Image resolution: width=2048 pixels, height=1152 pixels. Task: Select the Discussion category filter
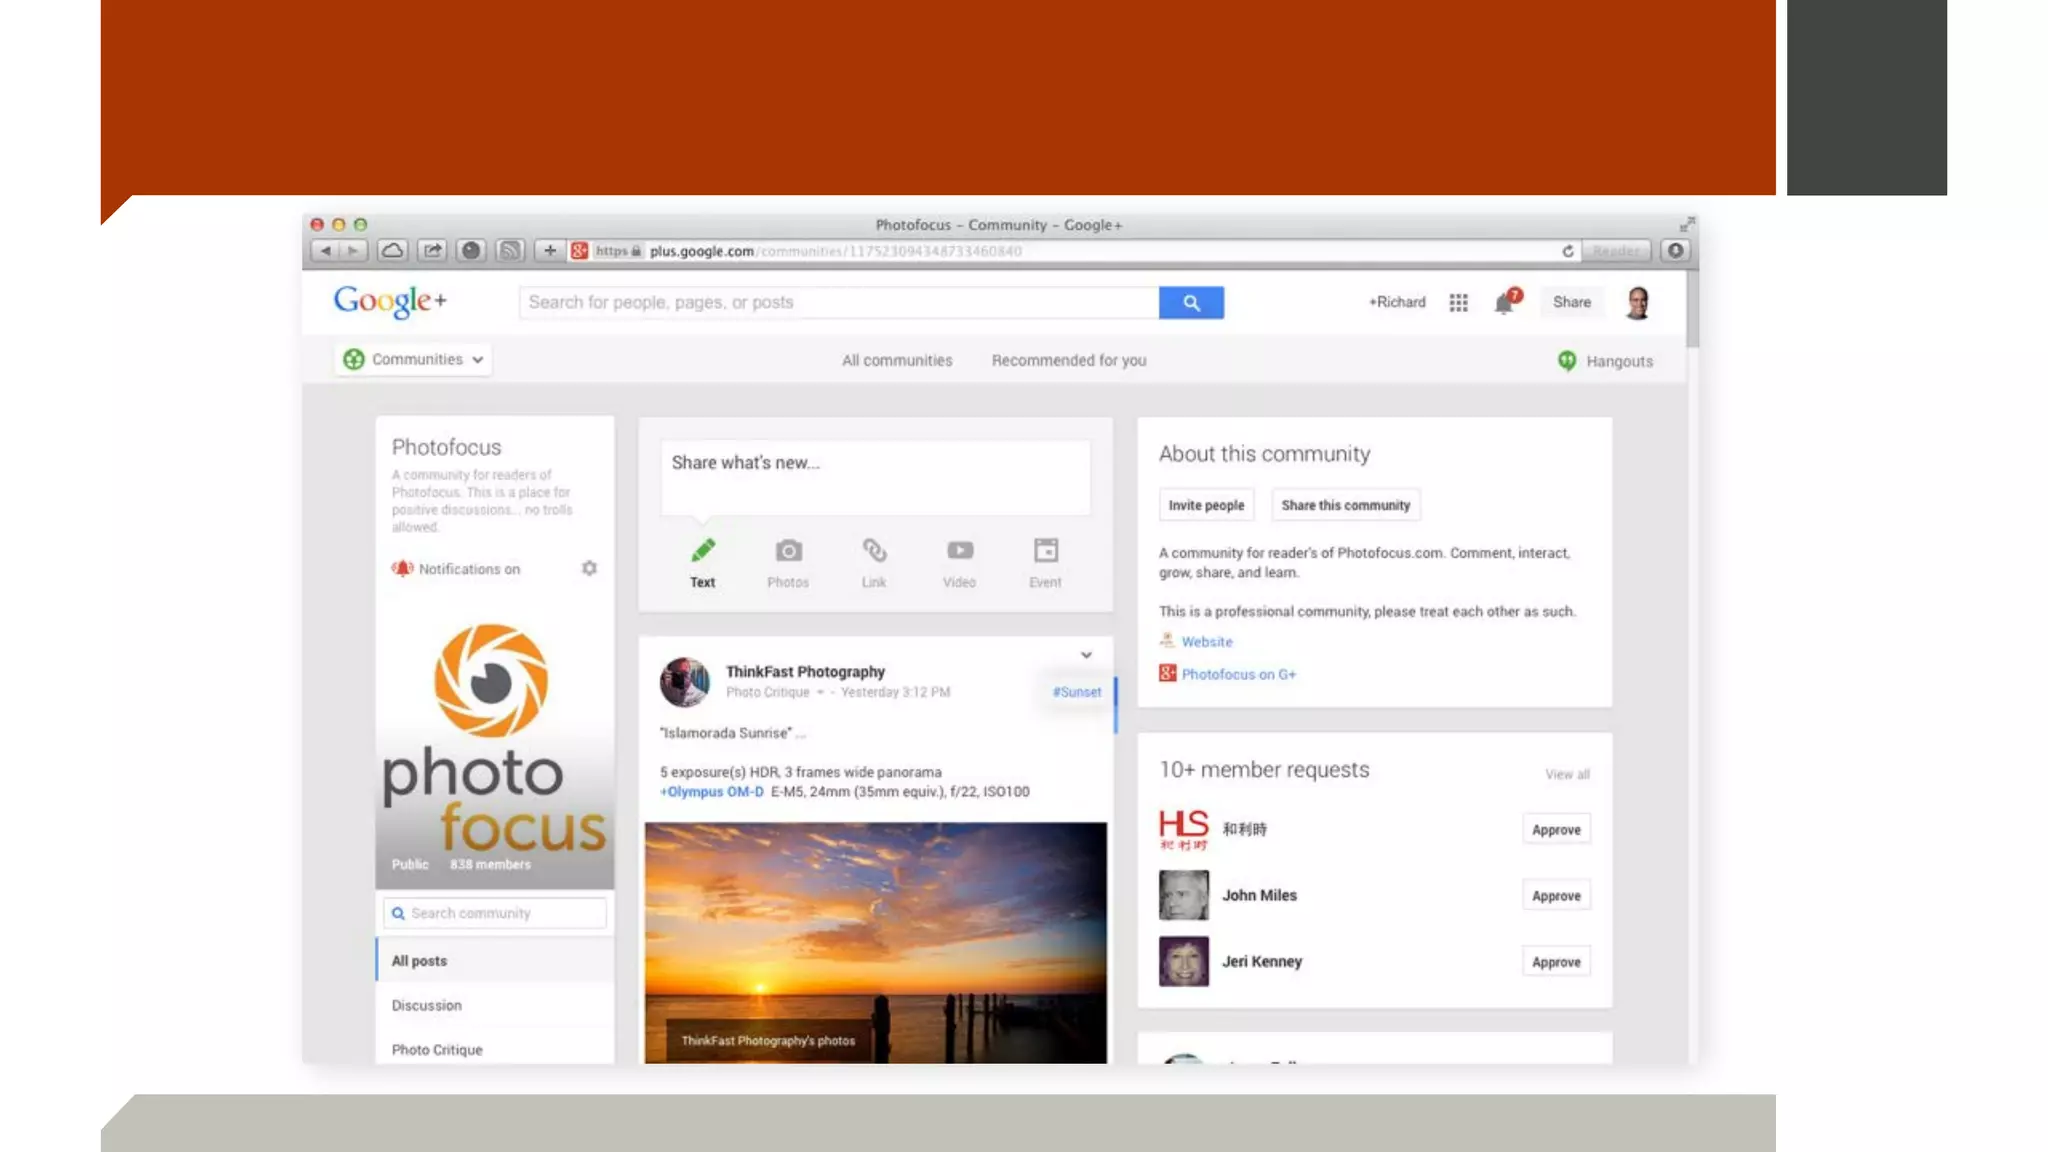tap(427, 1006)
